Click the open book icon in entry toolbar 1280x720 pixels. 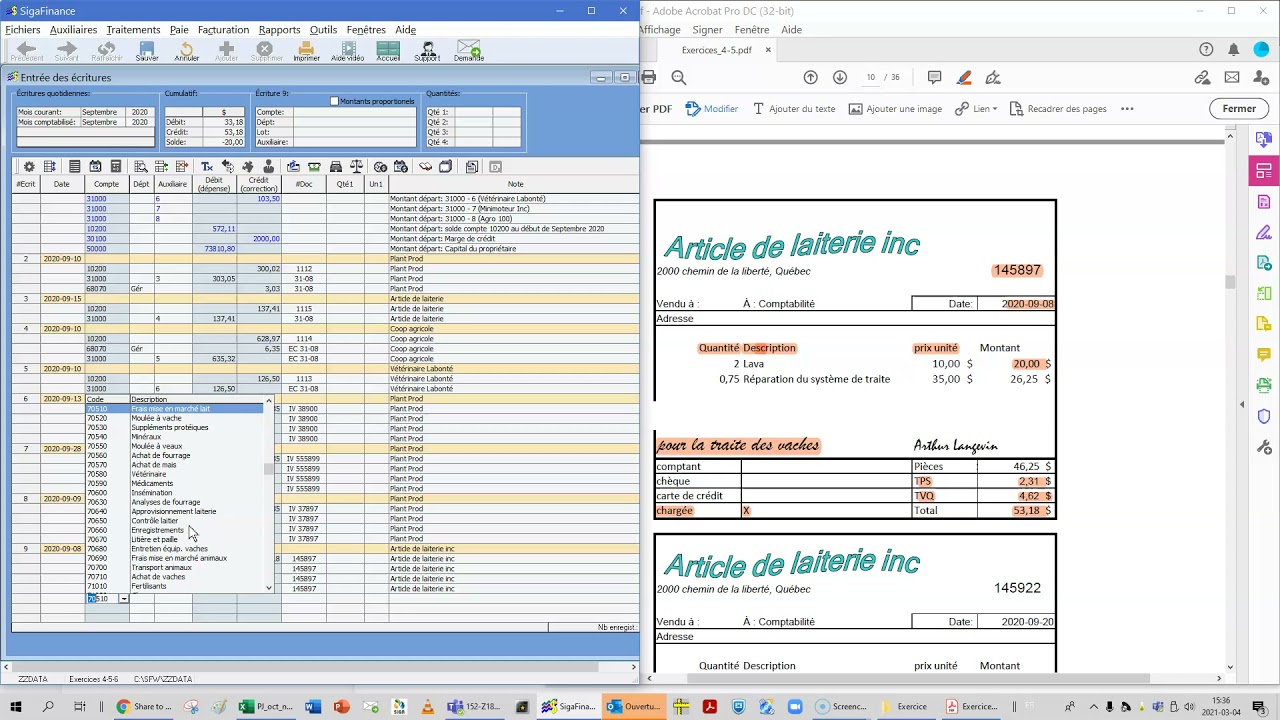coord(425,167)
